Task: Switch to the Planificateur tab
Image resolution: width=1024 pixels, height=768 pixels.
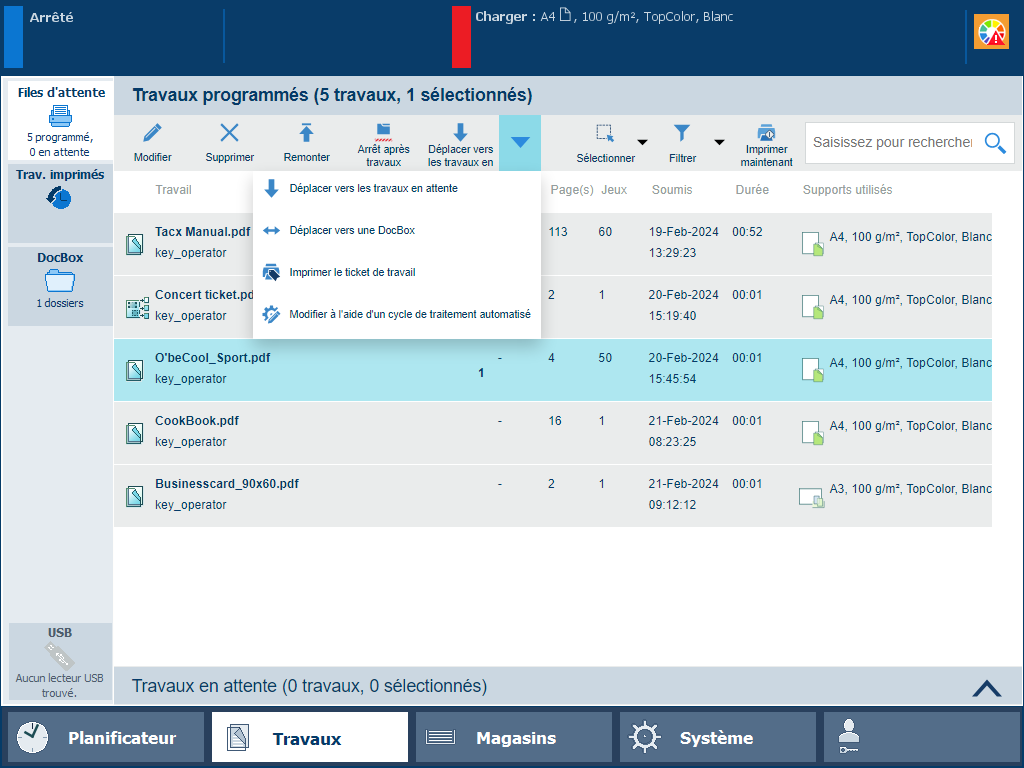Action: 106,738
